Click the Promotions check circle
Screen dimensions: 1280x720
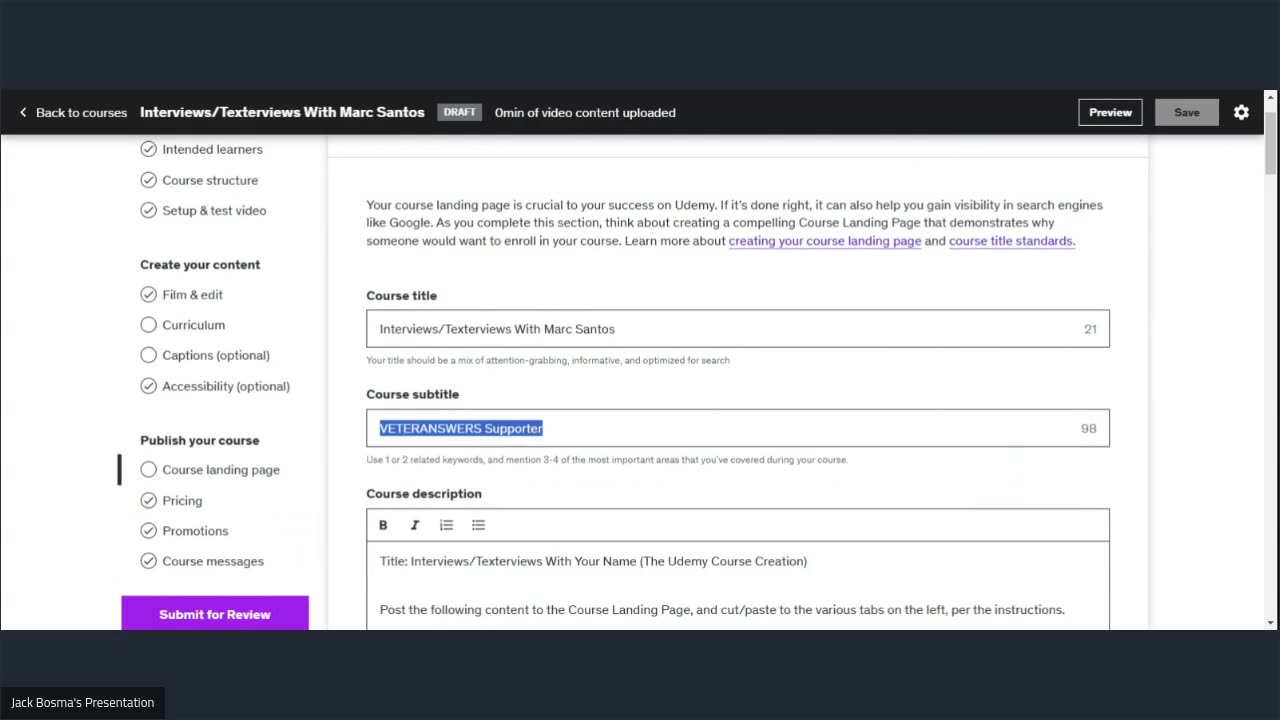(149, 531)
